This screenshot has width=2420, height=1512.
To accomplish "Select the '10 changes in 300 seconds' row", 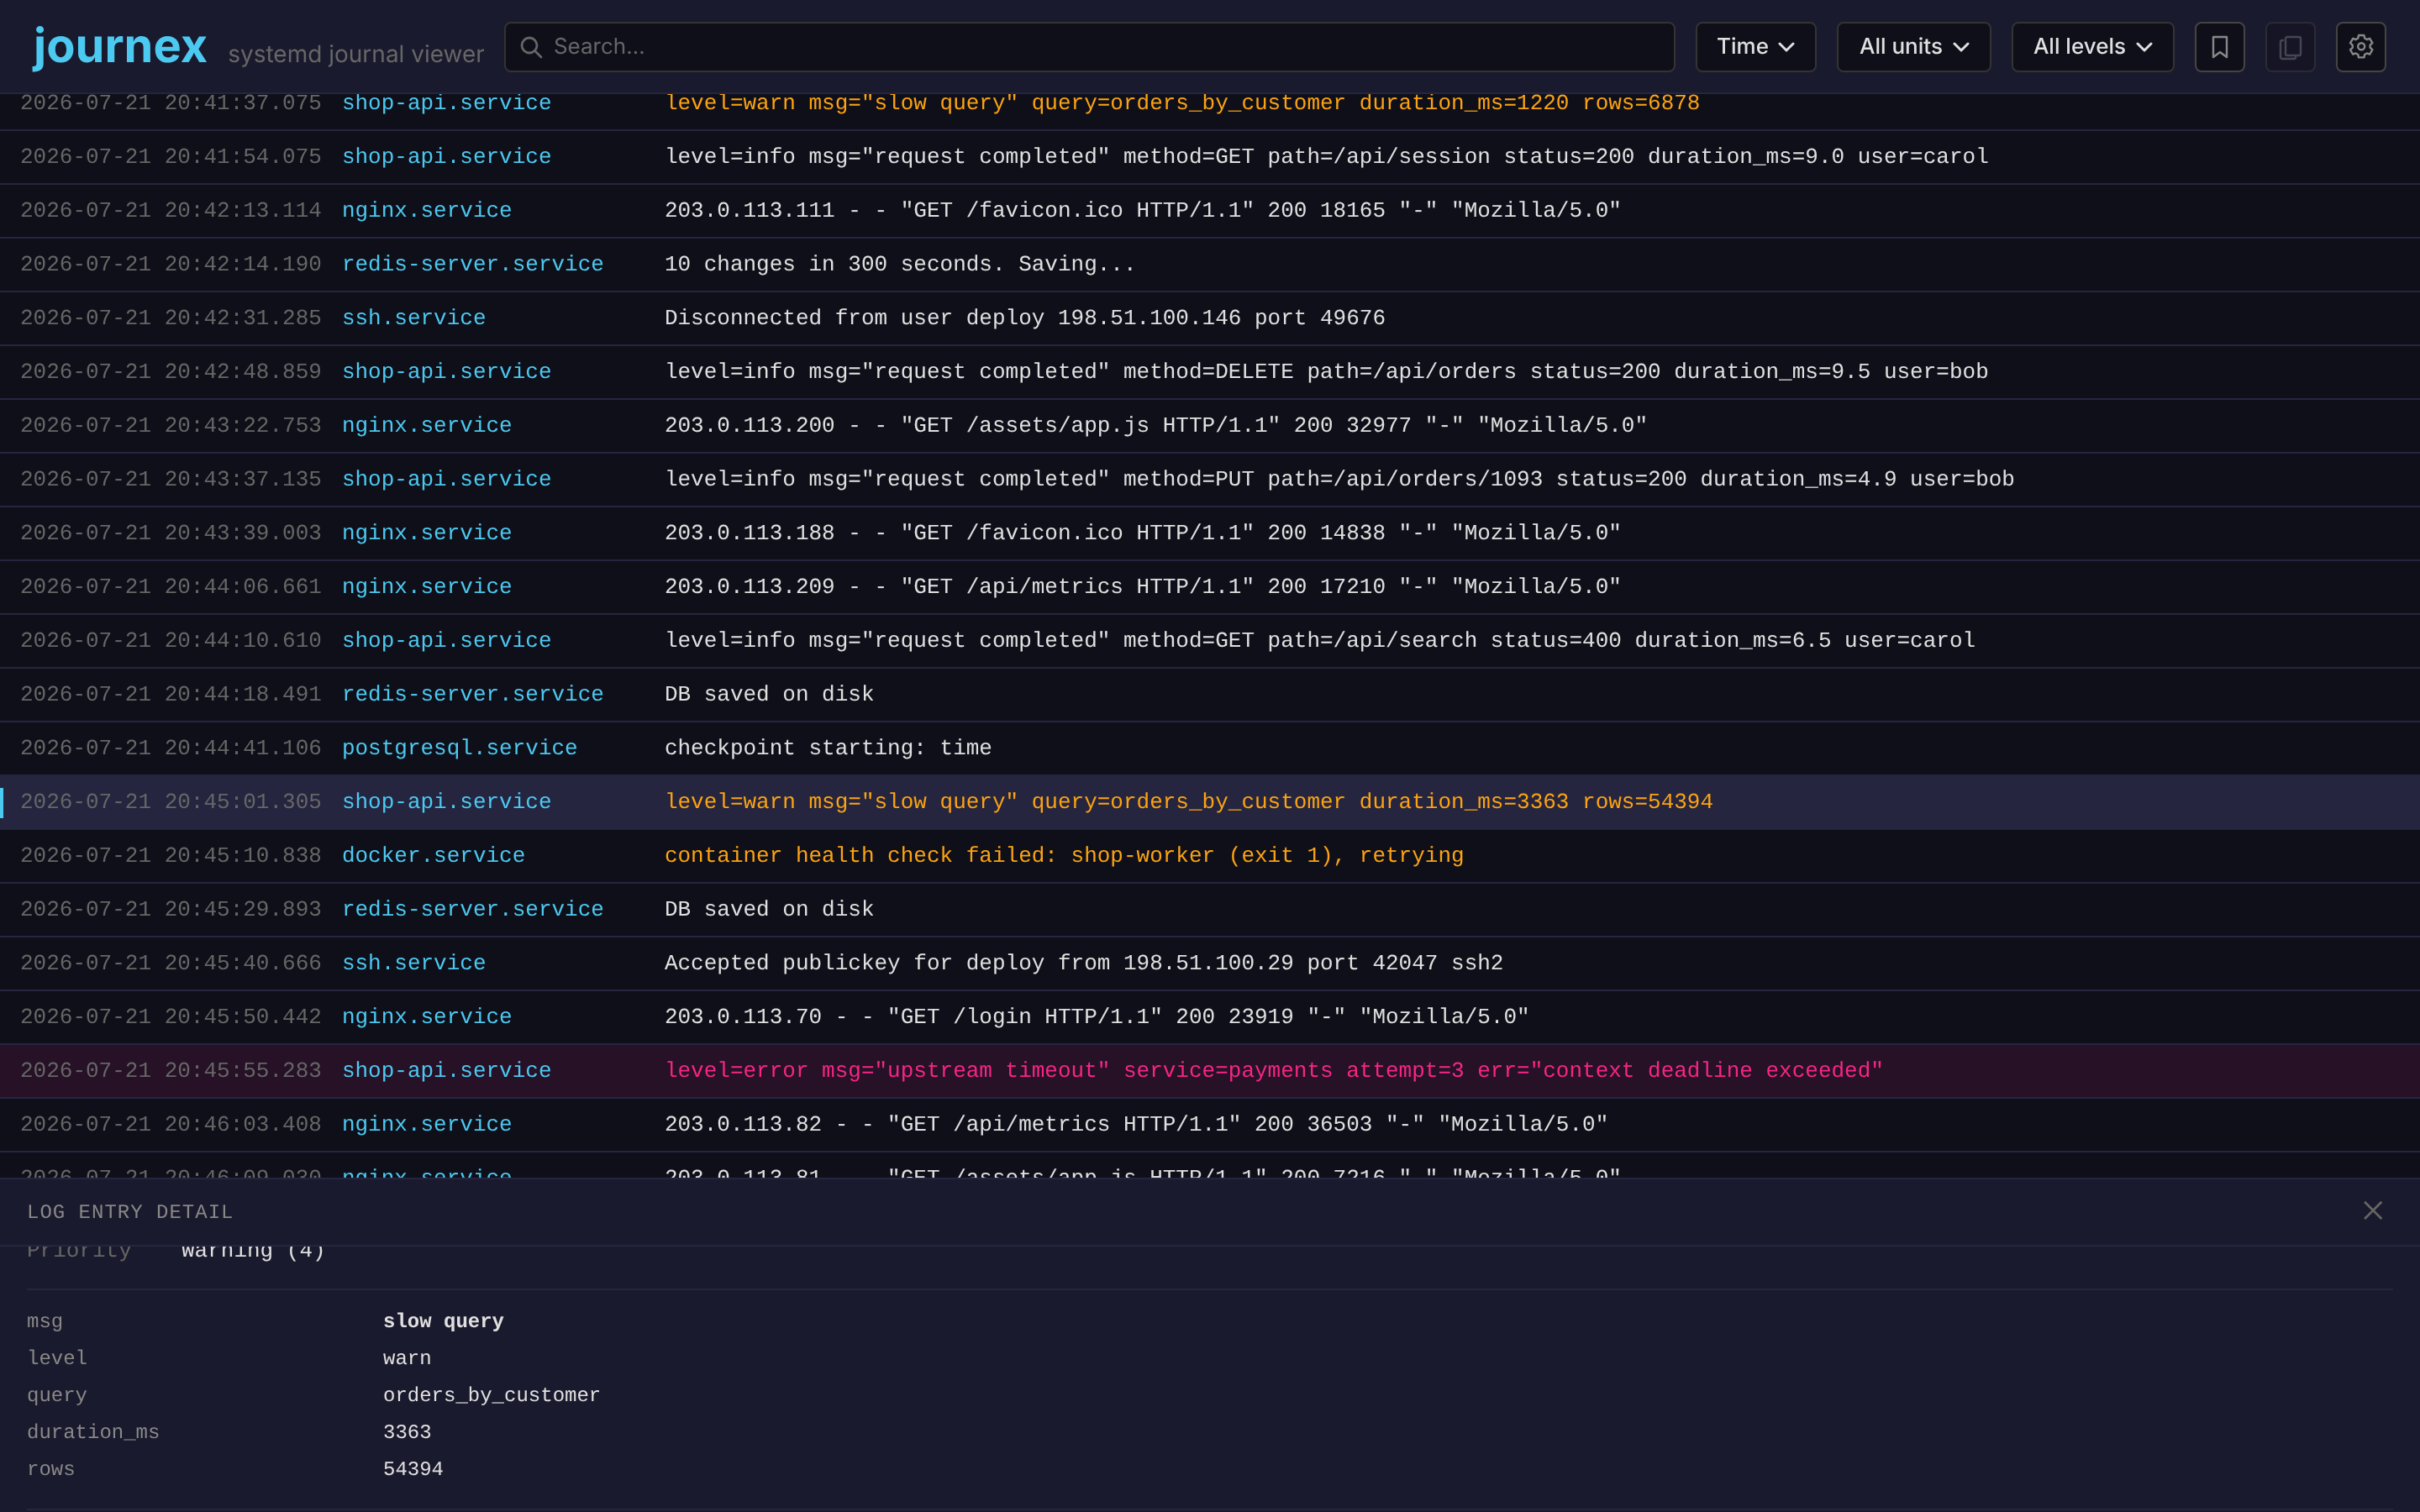I will 1210,264.
